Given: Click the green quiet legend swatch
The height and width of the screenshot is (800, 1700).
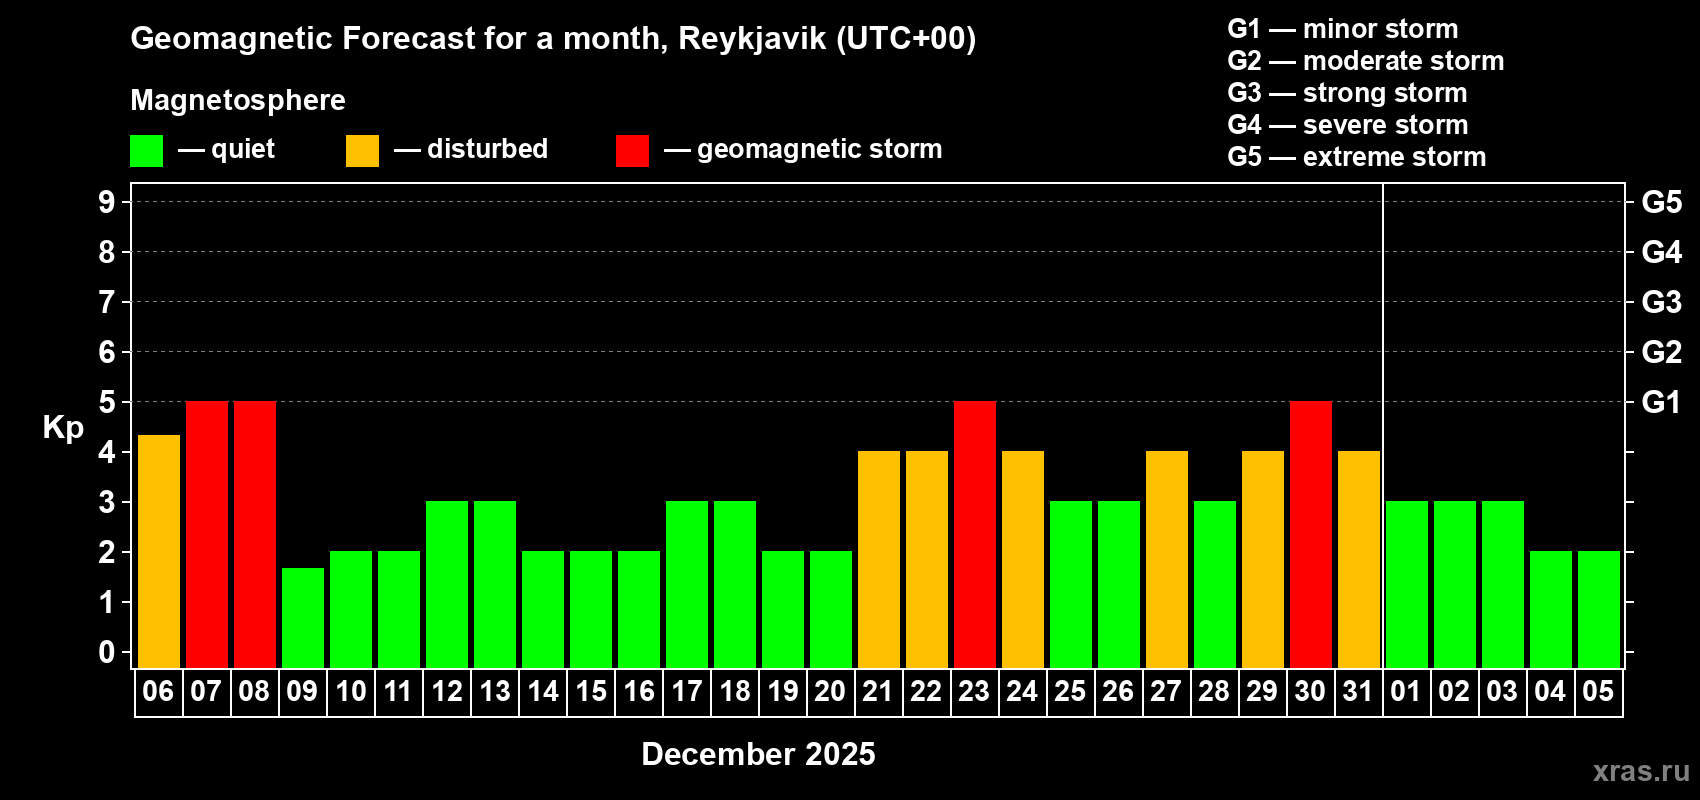Looking at the screenshot, I should click(146, 151).
